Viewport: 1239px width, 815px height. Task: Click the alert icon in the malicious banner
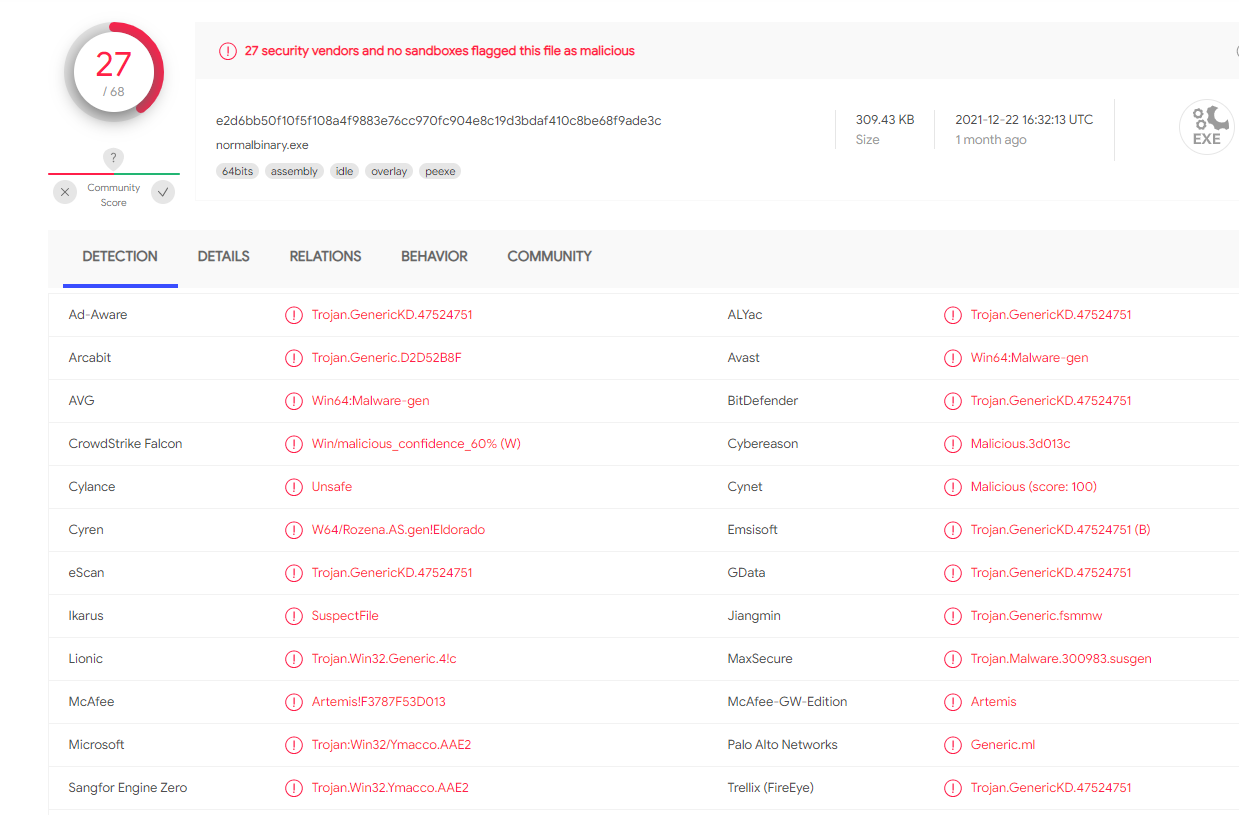tap(228, 51)
